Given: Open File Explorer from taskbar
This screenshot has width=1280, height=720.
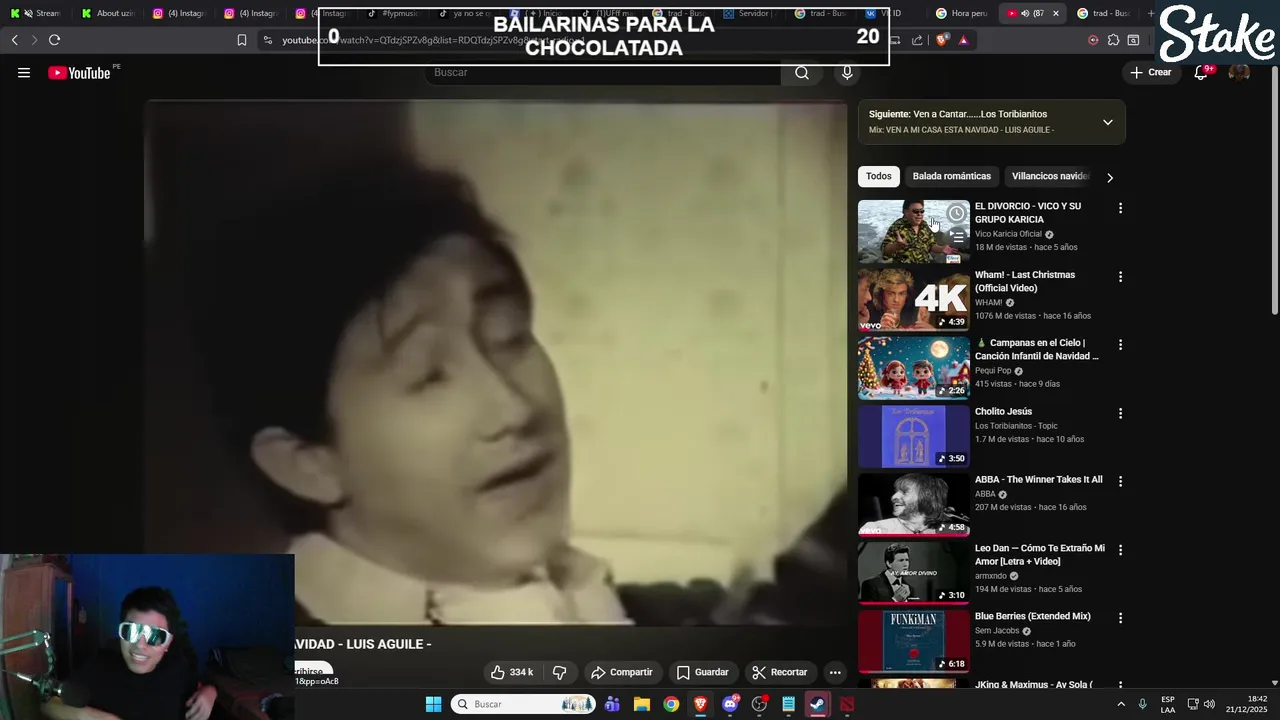Looking at the screenshot, I should [642, 704].
